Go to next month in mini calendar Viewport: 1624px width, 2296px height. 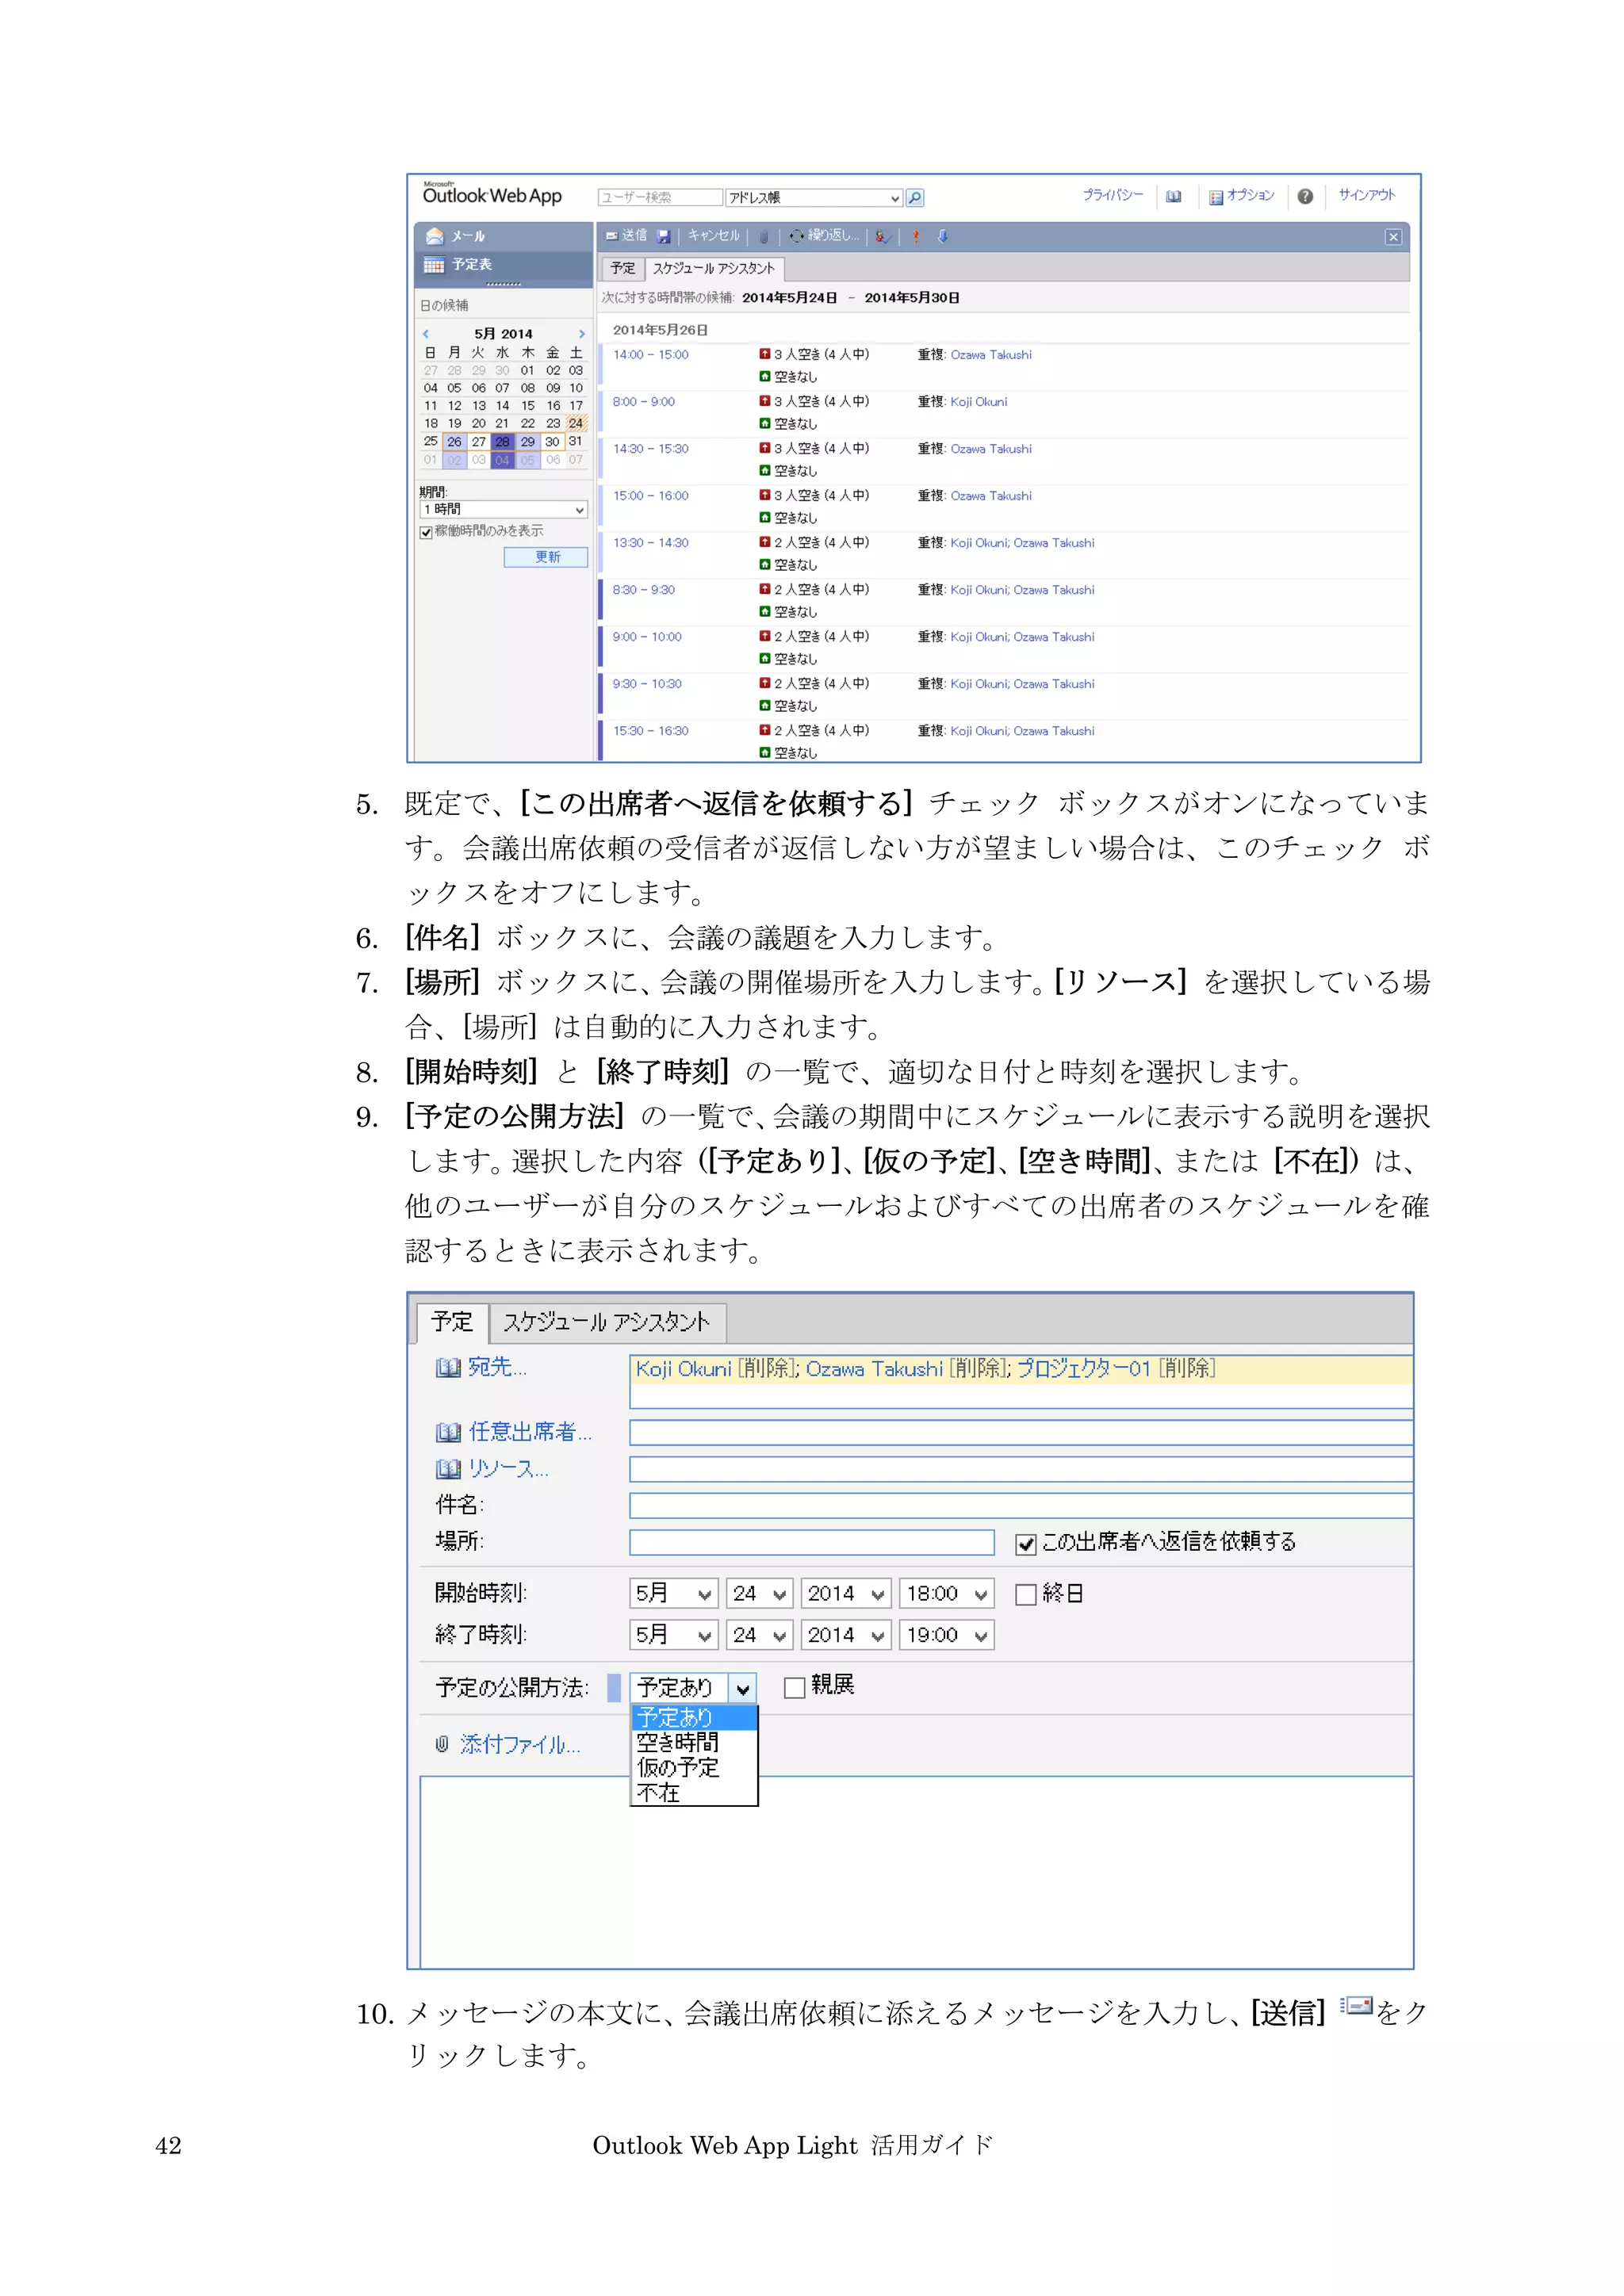tap(582, 334)
